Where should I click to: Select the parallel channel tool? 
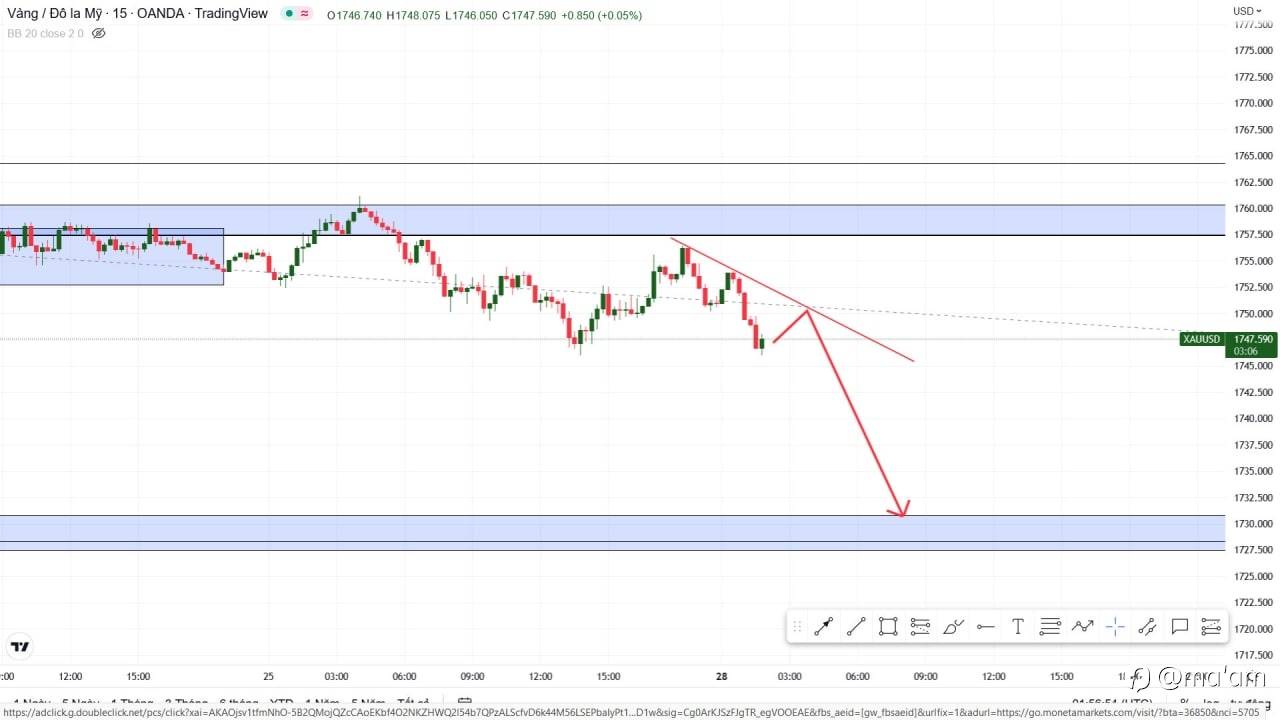click(x=1147, y=627)
